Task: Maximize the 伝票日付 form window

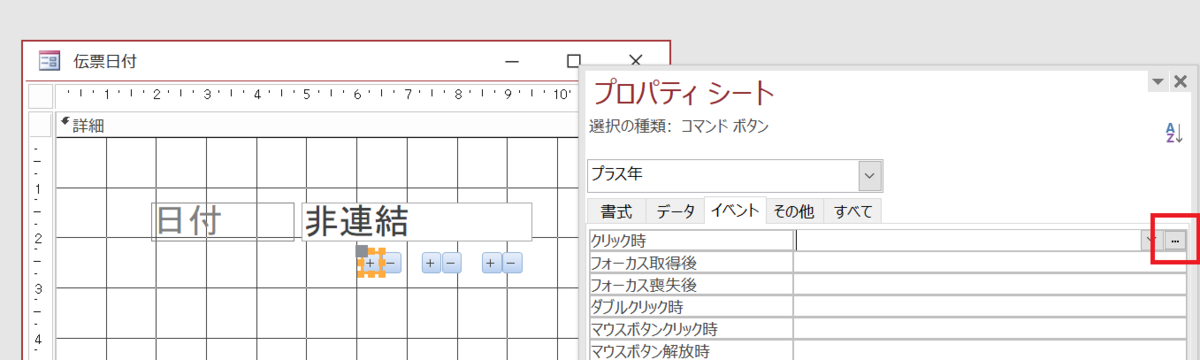Action: click(573, 61)
